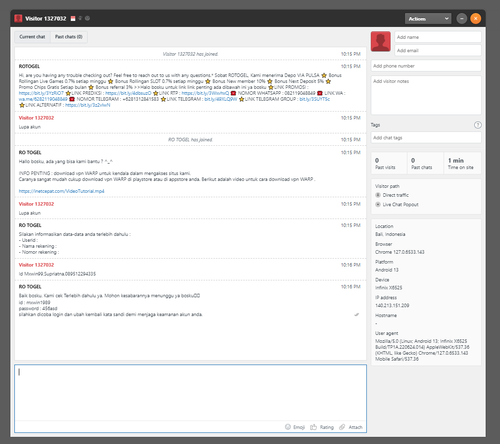Image resolution: width=500 pixels, height=444 pixels.
Task: Open the wa.me WhatsApp link
Action: click(x=43, y=99)
